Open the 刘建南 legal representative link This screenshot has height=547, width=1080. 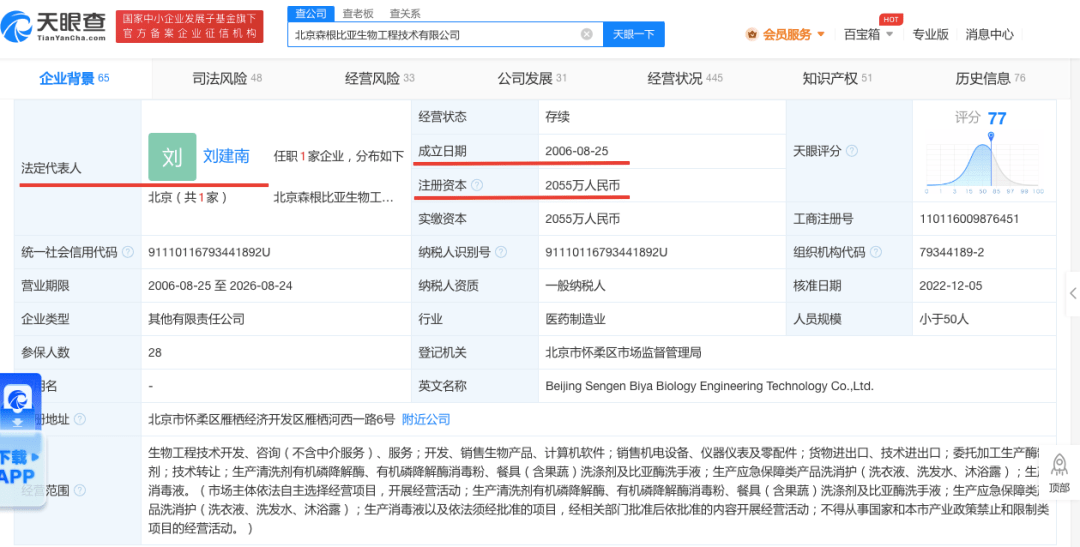(x=226, y=156)
